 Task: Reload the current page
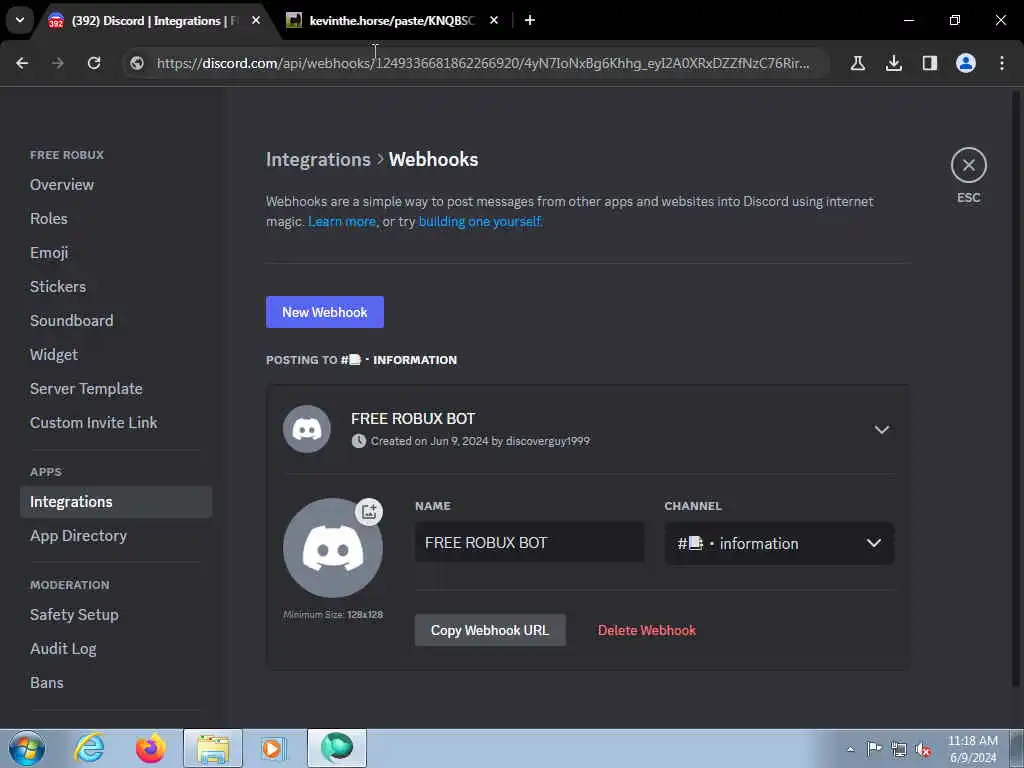point(94,63)
